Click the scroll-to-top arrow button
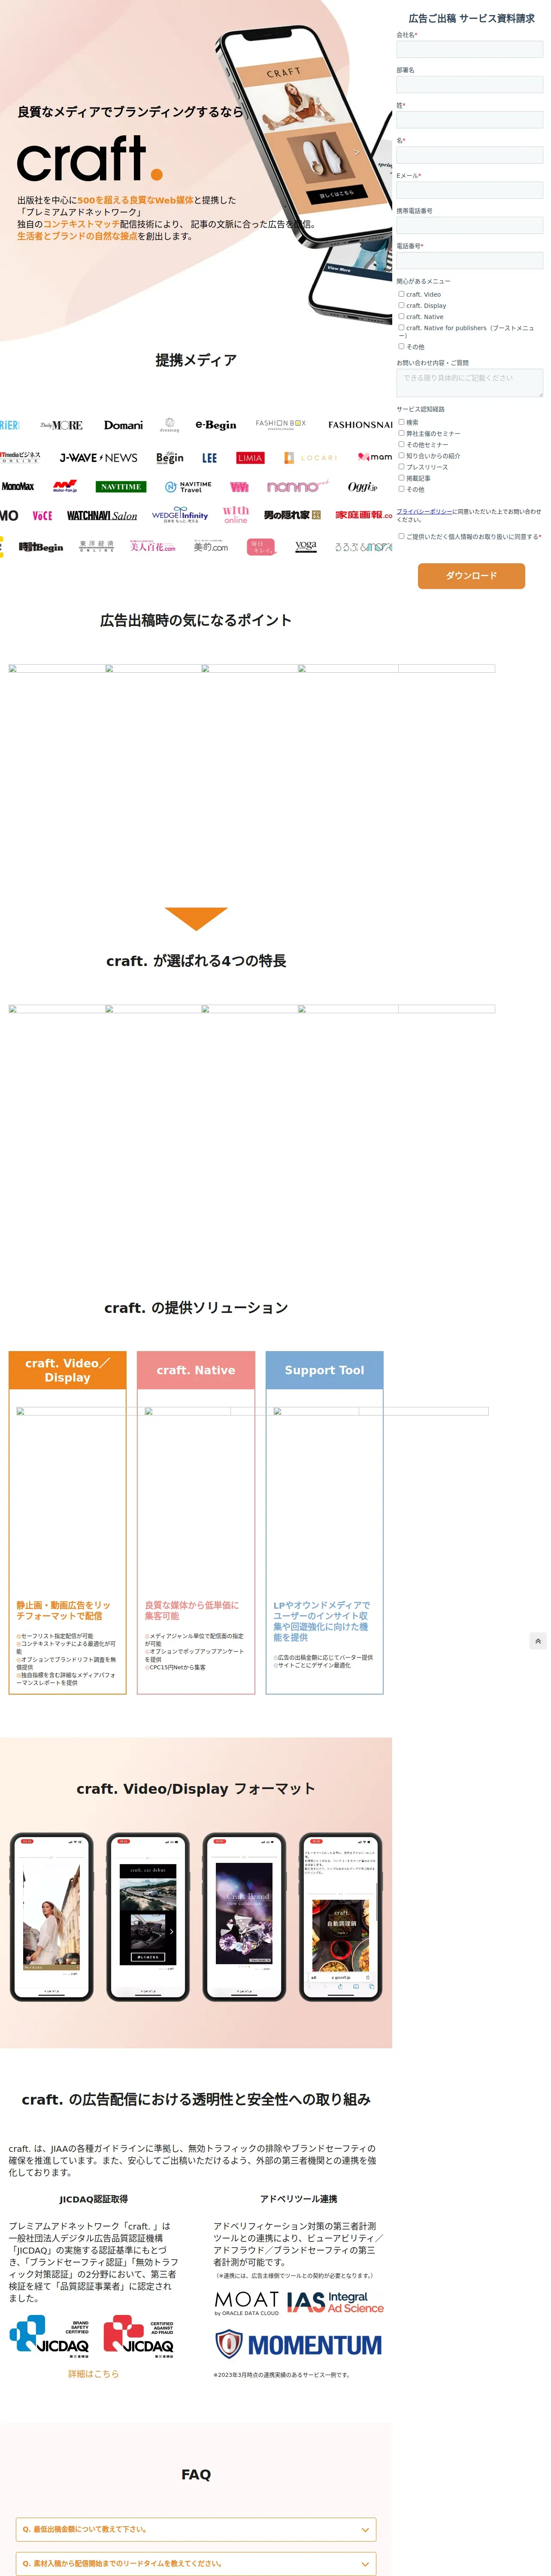 tap(538, 1641)
